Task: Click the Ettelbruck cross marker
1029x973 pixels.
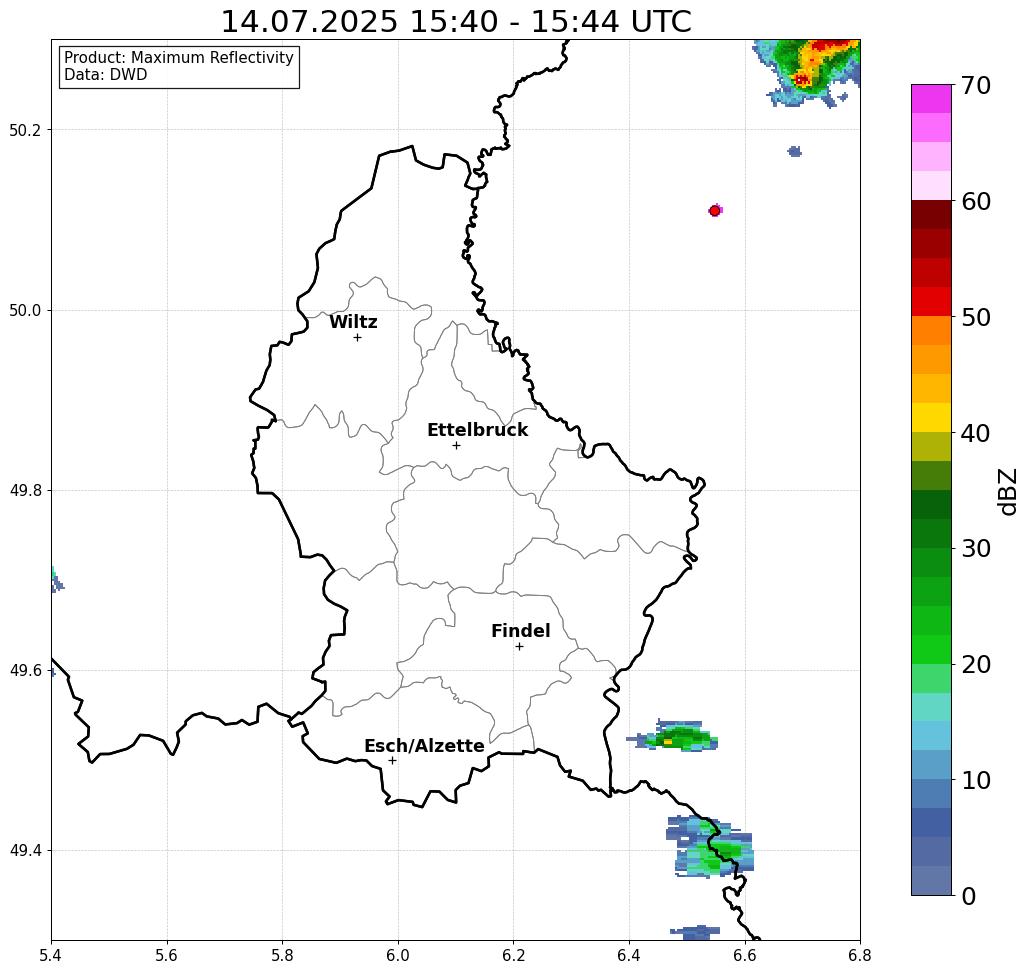Action: [x=457, y=445]
